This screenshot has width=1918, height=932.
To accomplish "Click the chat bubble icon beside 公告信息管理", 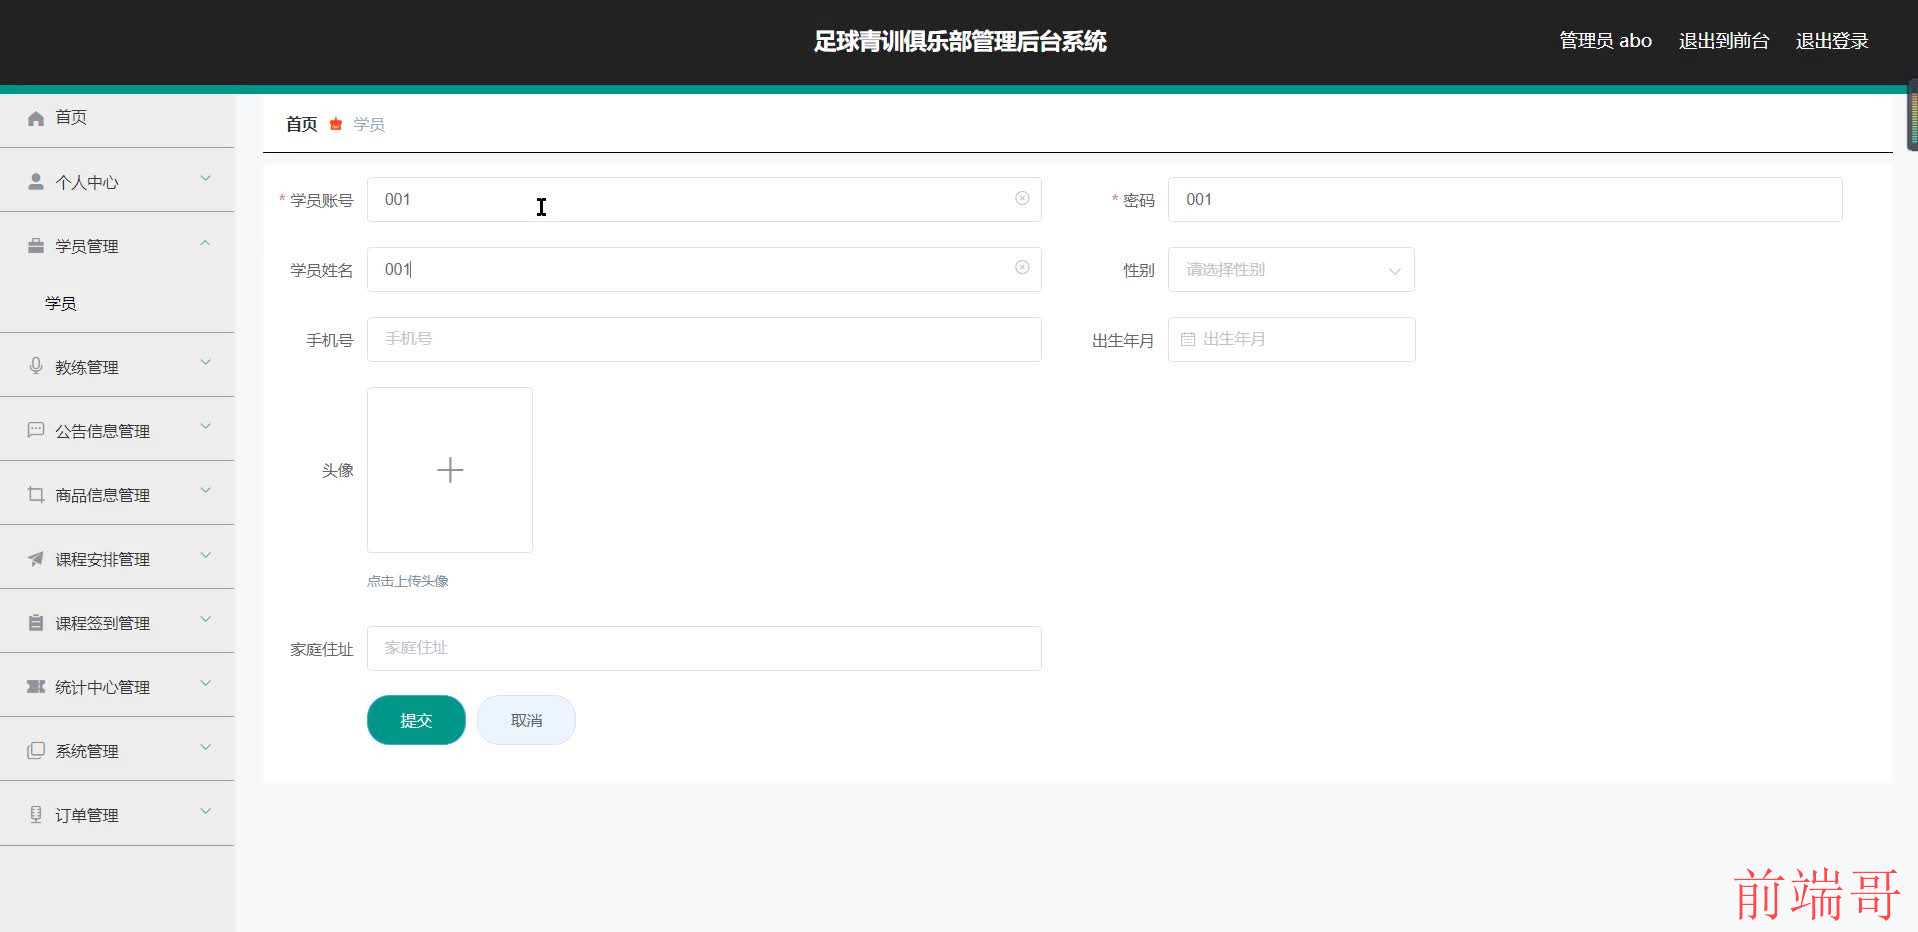I will click(x=36, y=430).
